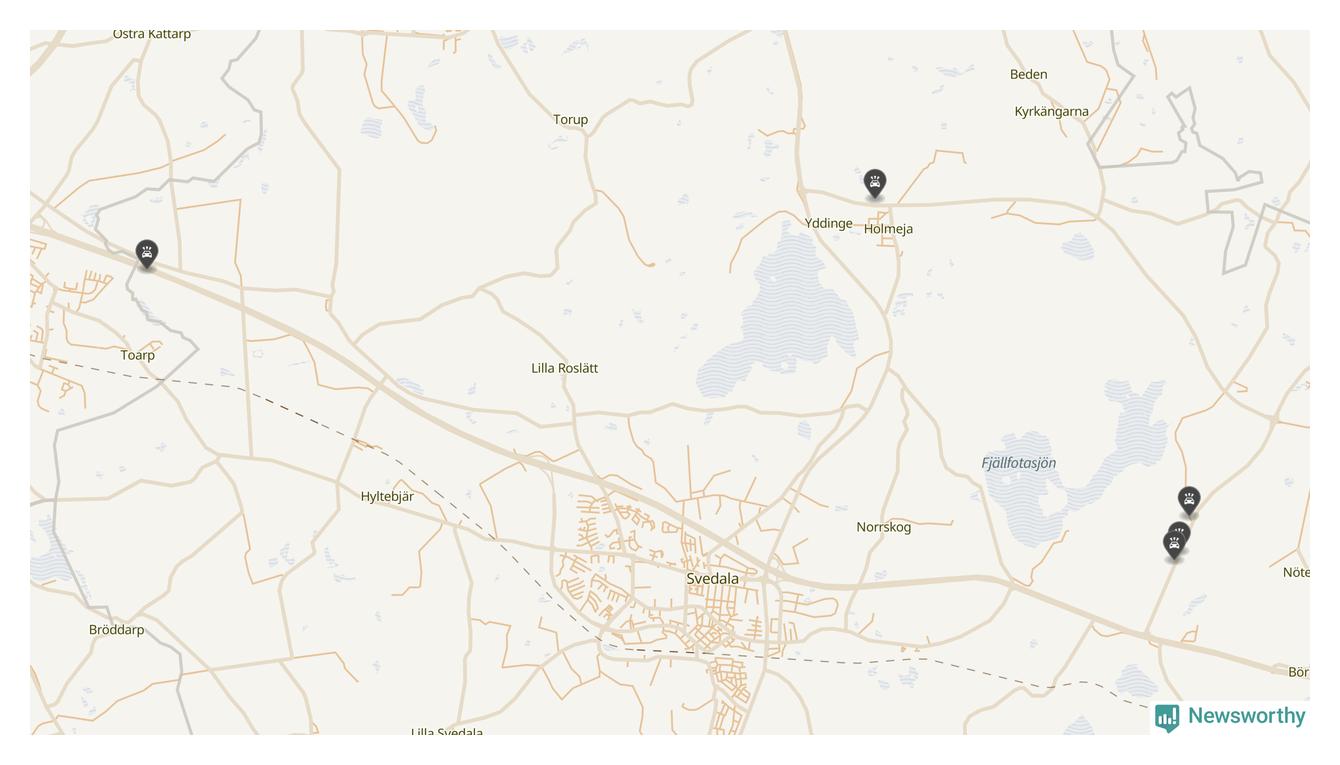Click the Beden place label
Image resolution: width=1340 pixels, height=765 pixels.
[x=1029, y=74]
